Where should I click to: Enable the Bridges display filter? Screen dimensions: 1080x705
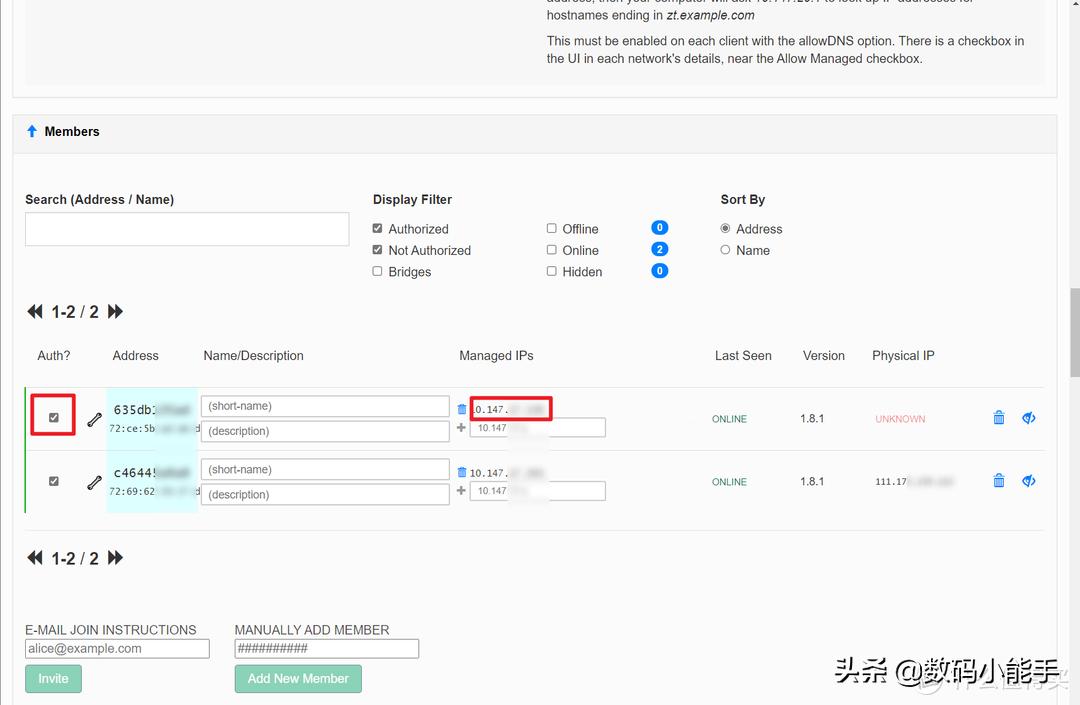point(377,271)
